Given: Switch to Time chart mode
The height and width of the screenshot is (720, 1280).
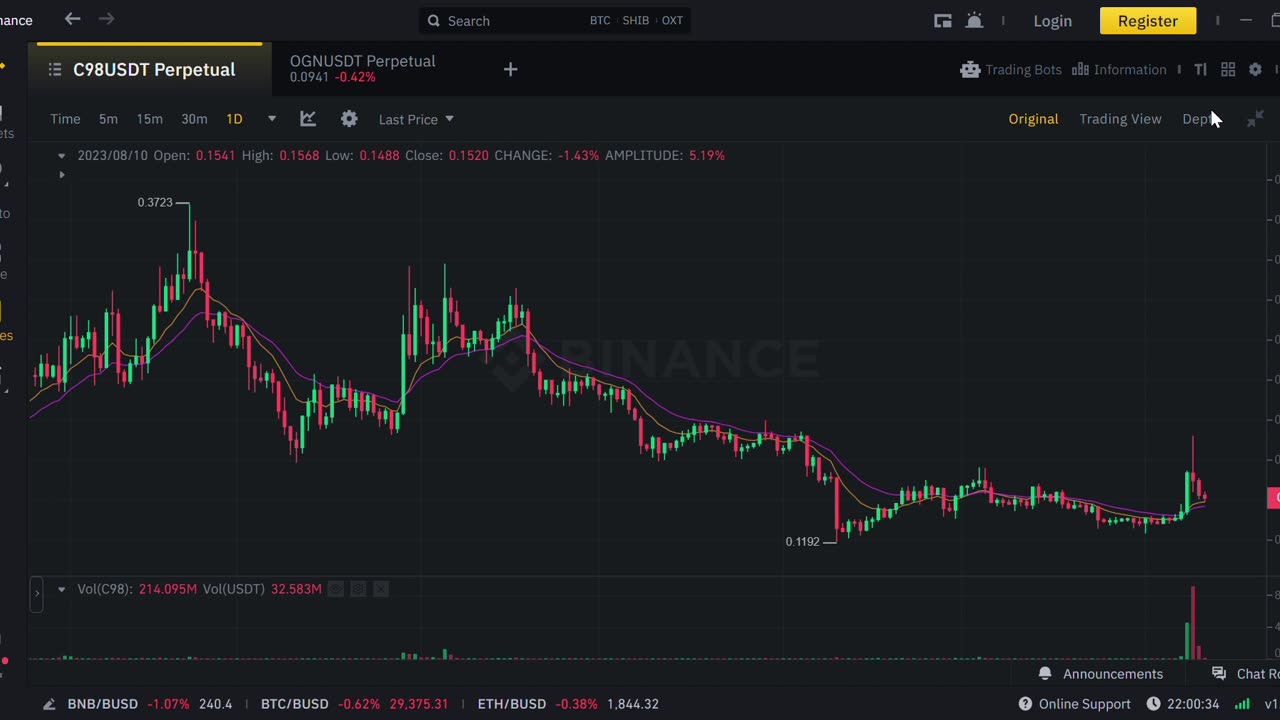Looking at the screenshot, I should click(65, 119).
